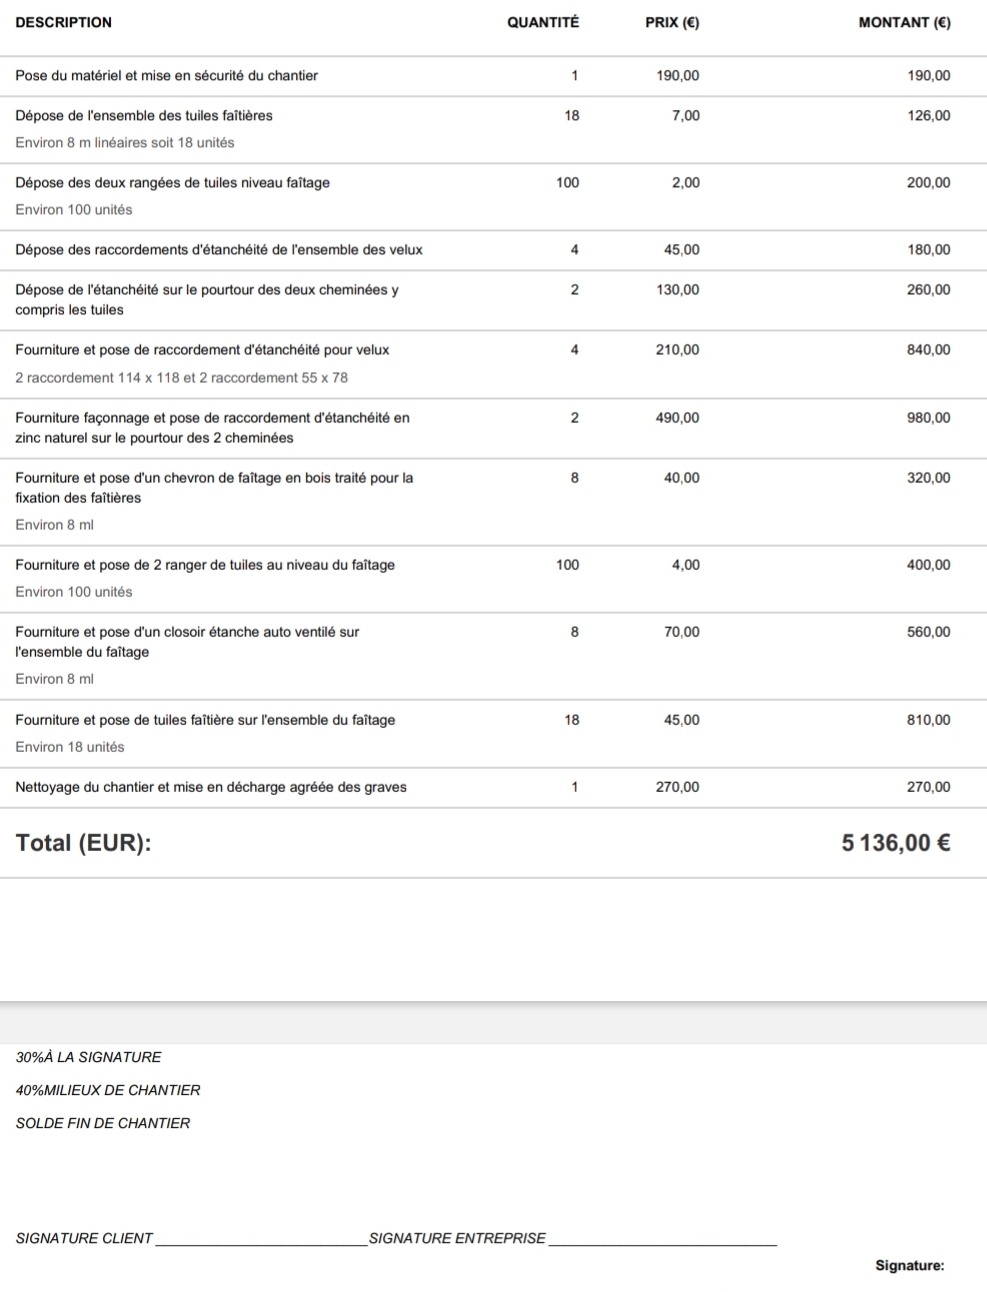
Task: Click the QUANTITÉ column header
Action: (542, 22)
